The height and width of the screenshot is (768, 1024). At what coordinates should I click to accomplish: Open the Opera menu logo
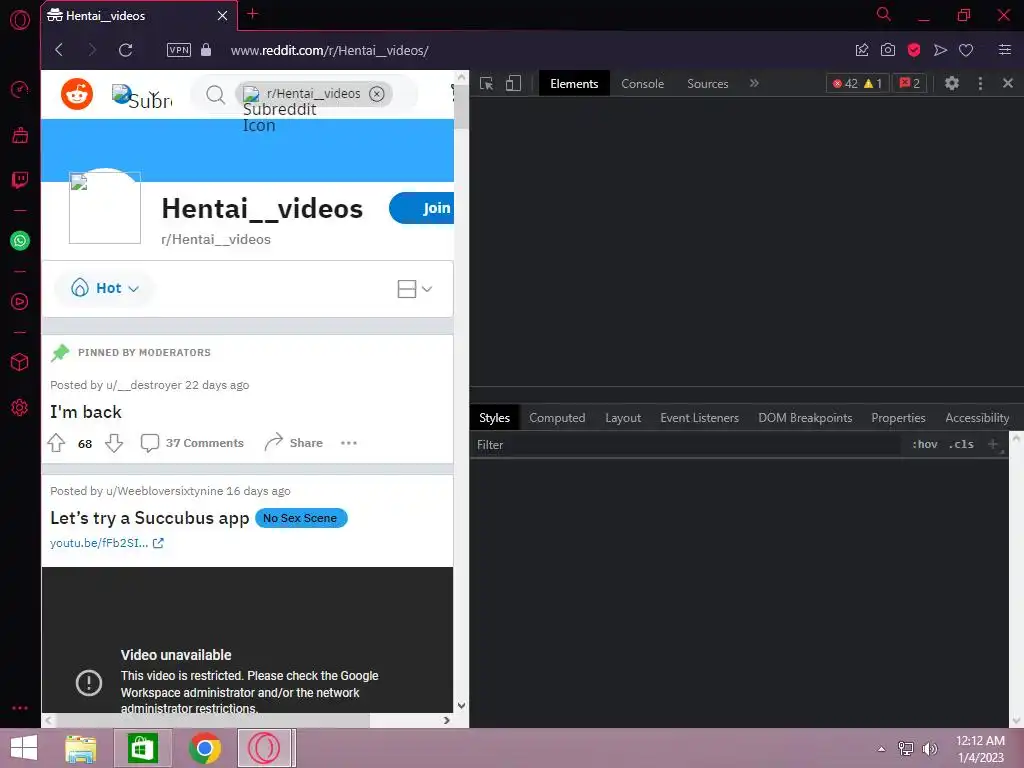(20, 20)
